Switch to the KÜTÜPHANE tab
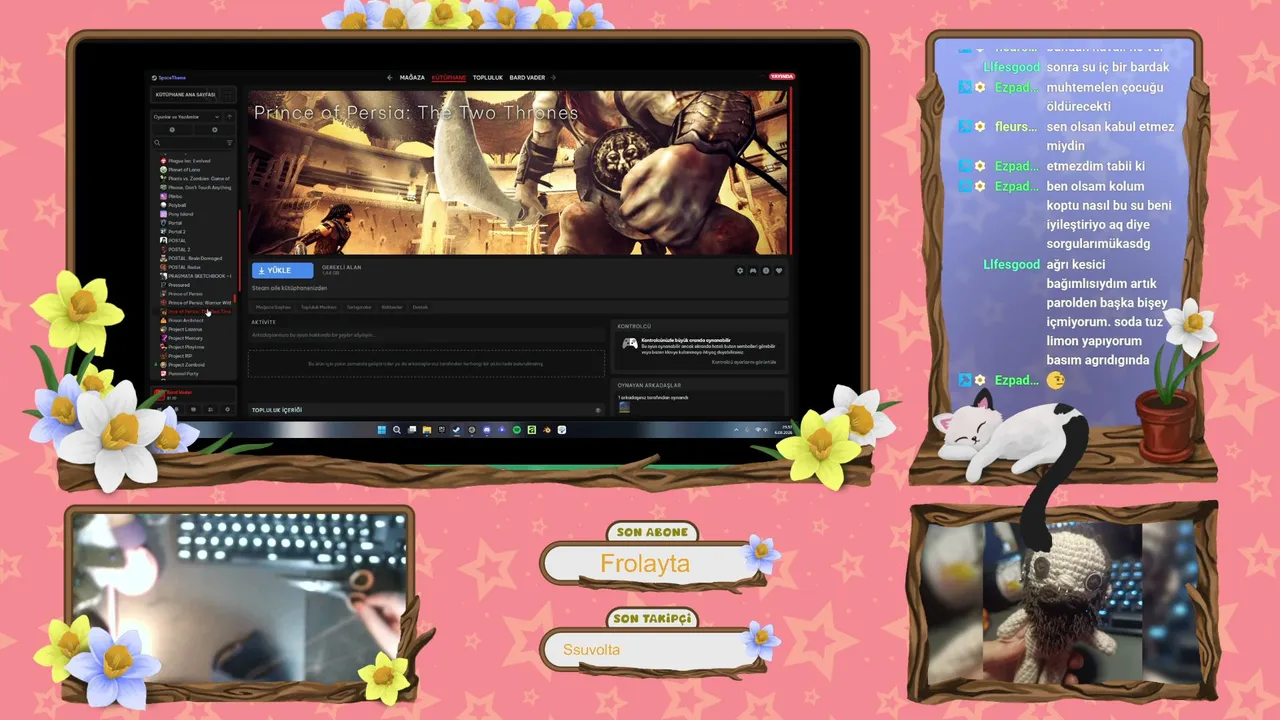Screen dimensions: 1280x720 point(449,77)
